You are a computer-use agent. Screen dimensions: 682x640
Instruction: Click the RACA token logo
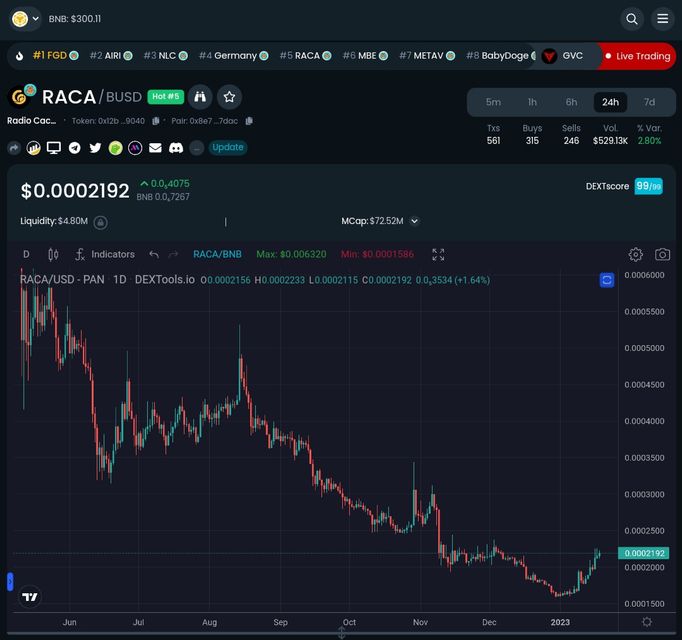(21, 96)
